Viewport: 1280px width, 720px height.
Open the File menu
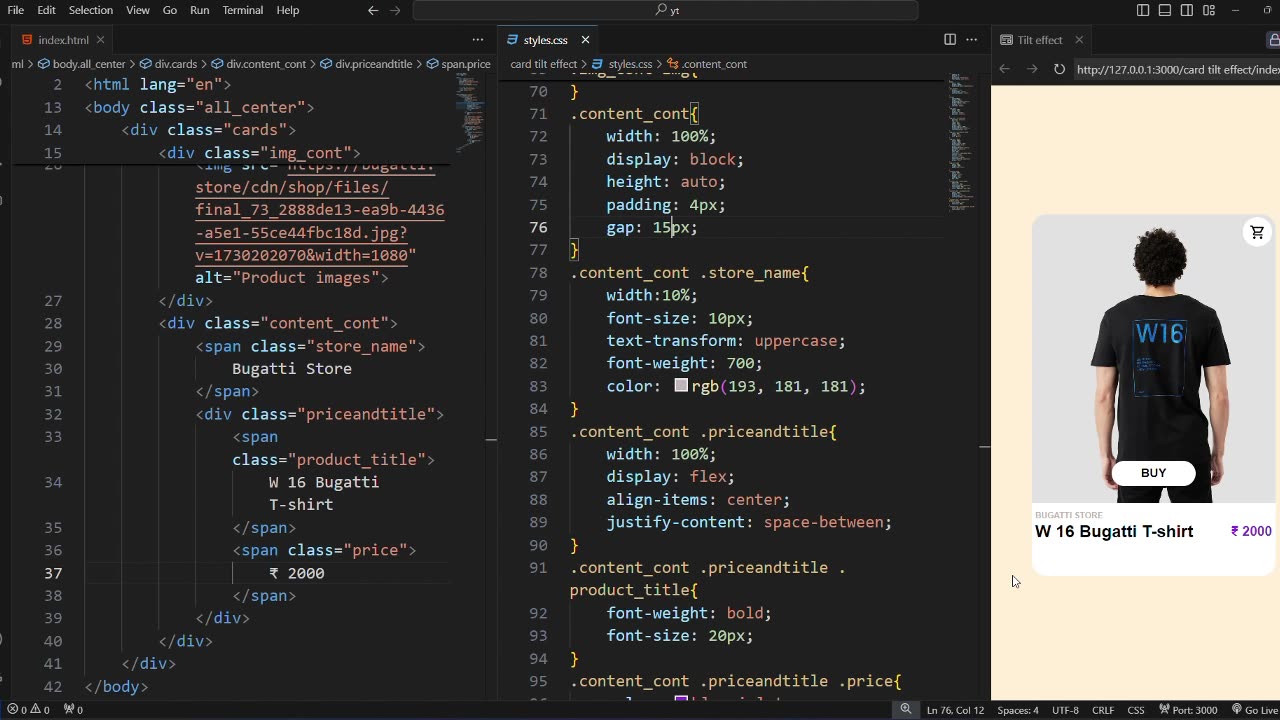(16, 10)
